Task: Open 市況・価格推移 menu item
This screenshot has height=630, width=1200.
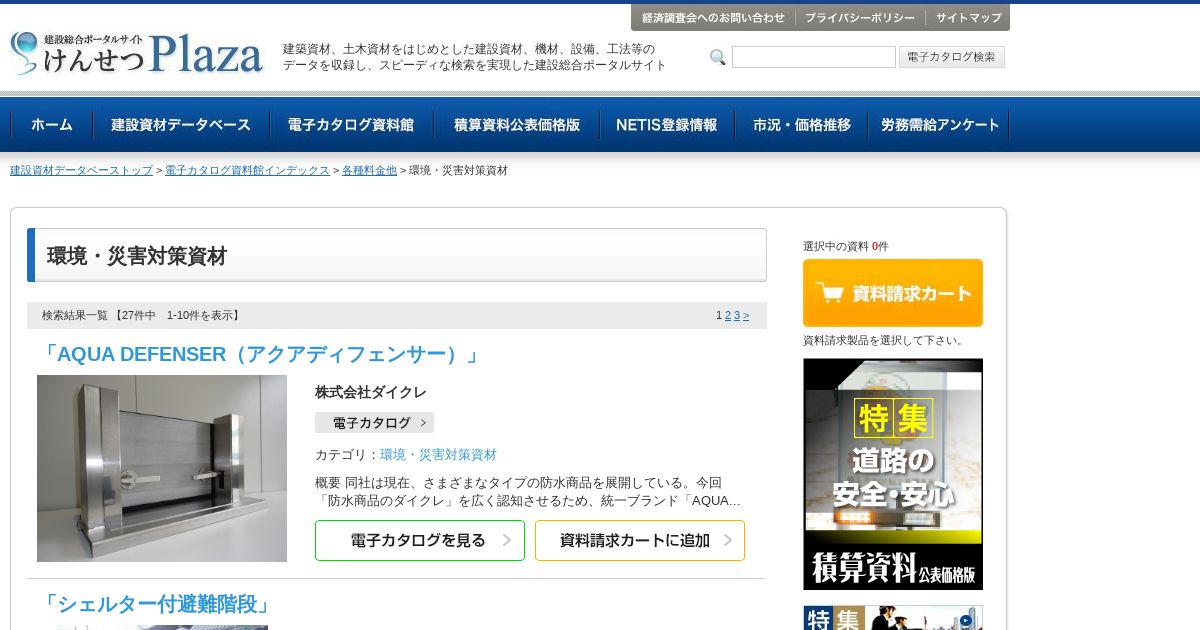Action: (802, 125)
